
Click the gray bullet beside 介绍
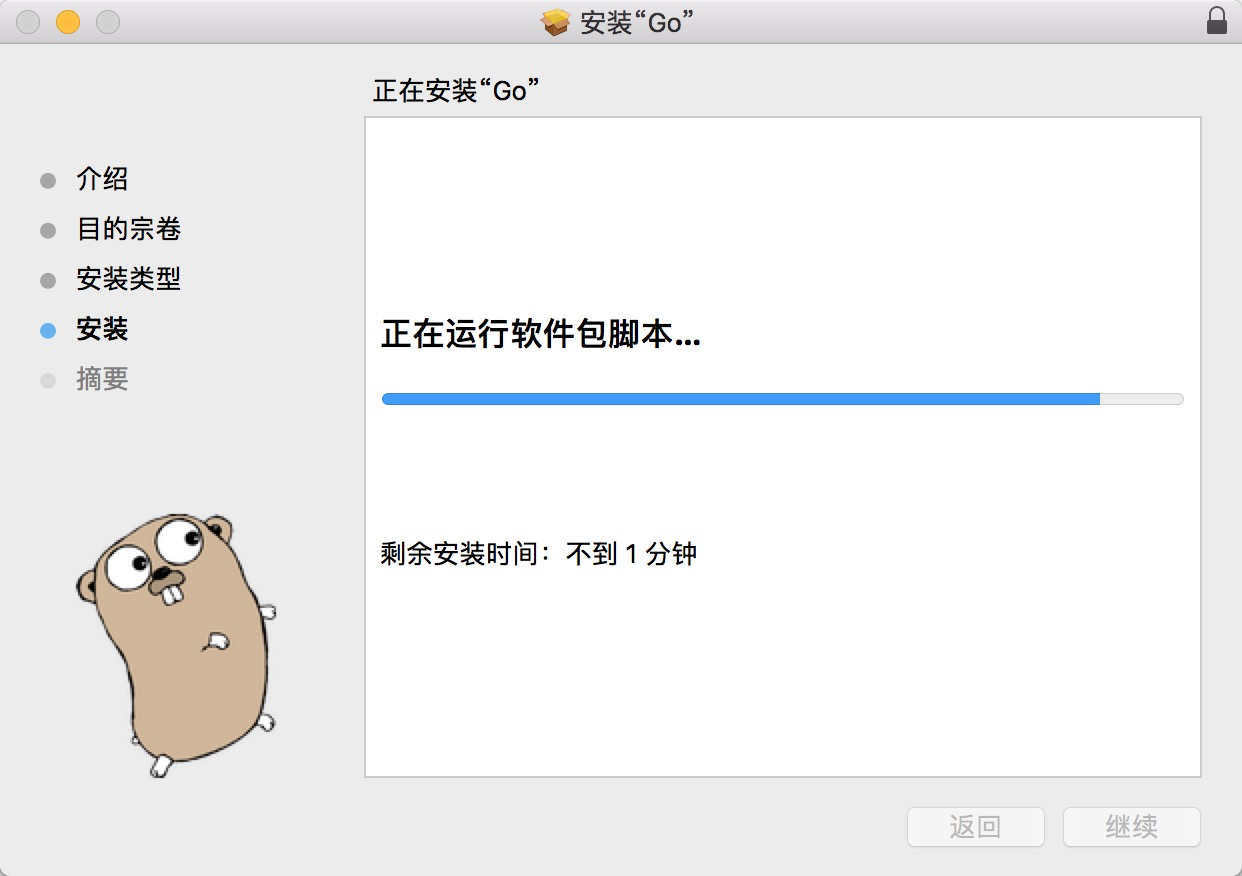pyautogui.click(x=48, y=181)
